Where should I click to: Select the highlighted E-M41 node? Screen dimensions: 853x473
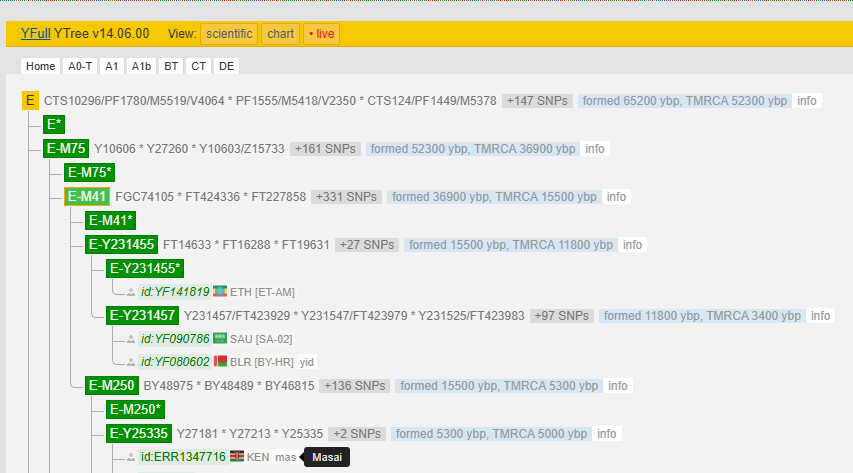click(x=86, y=196)
